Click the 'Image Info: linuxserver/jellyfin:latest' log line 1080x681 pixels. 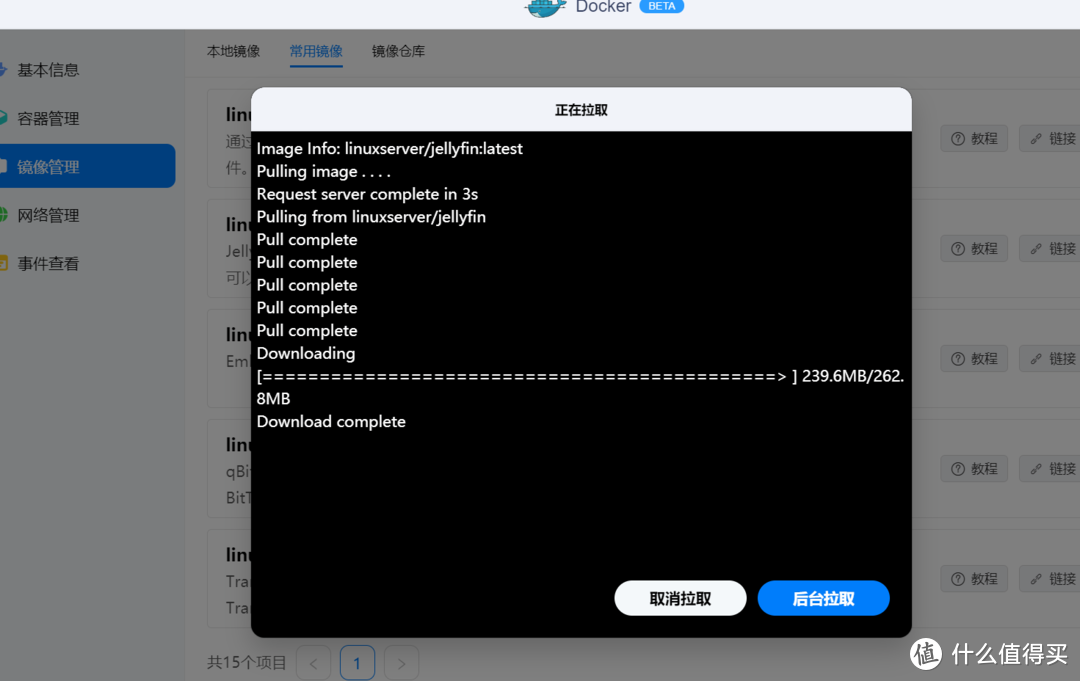point(389,149)
